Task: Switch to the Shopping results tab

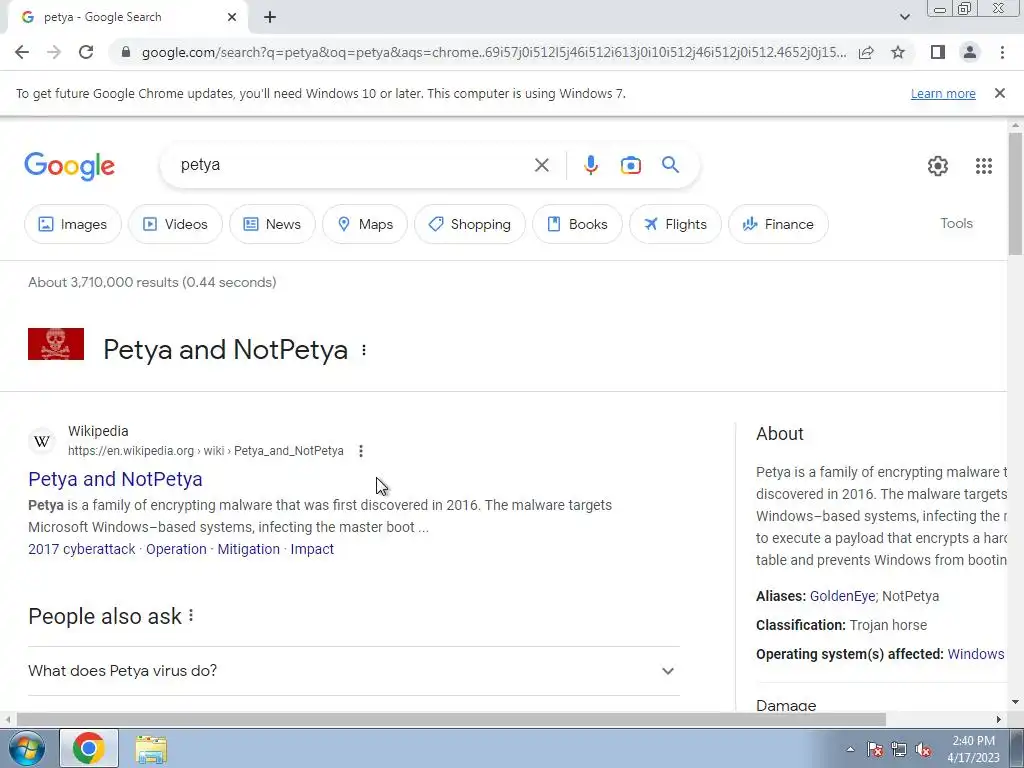Action: pyautogui.click(x=470, y=224)
